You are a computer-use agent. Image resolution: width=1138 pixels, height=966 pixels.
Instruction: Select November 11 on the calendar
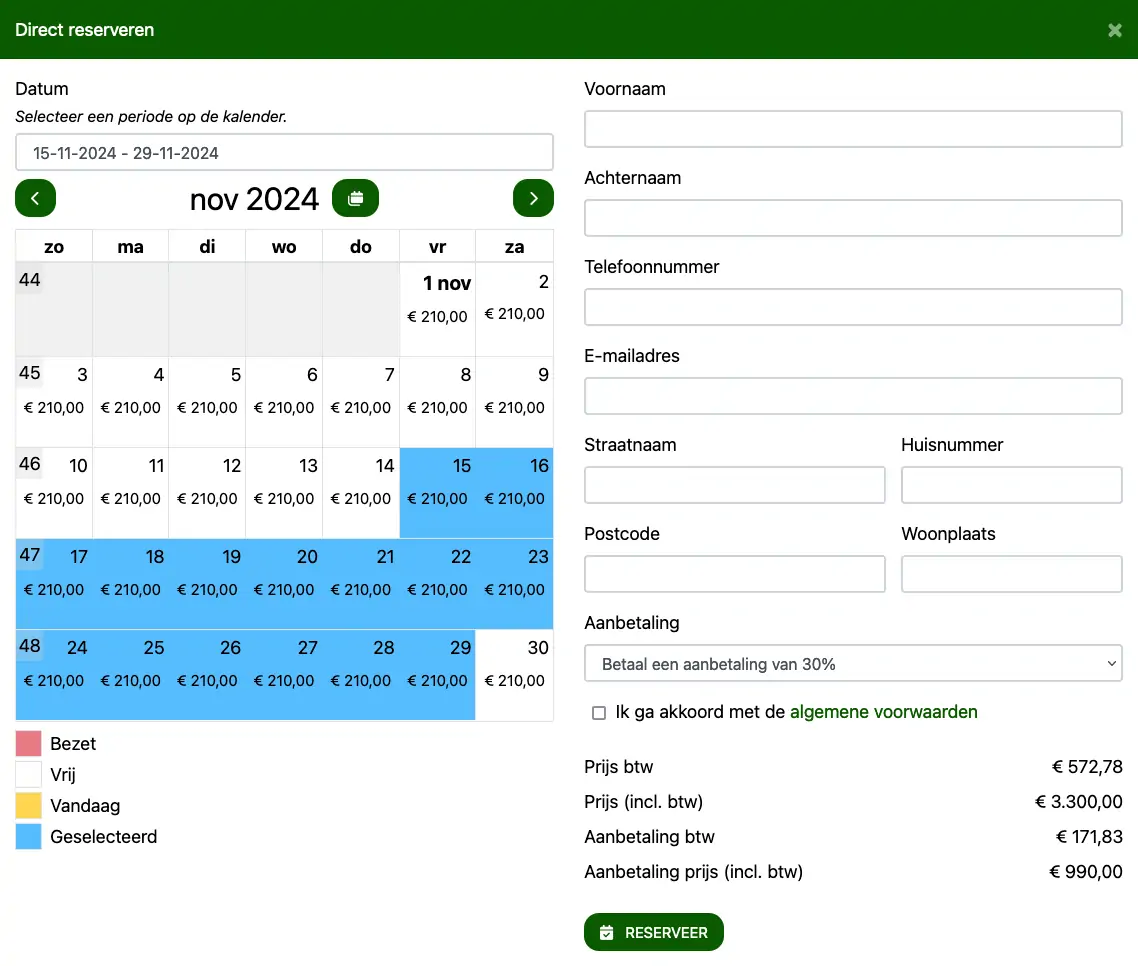(131, 493)
